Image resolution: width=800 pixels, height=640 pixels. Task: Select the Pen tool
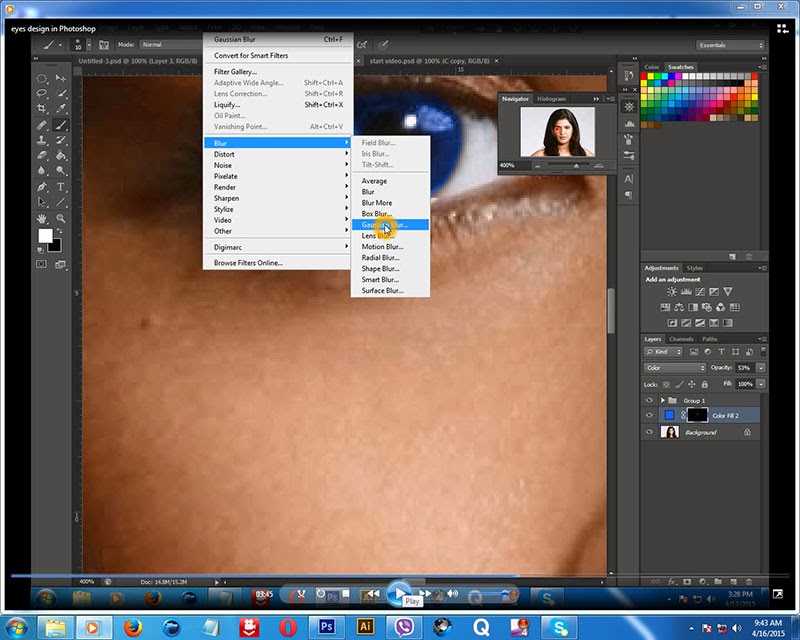42,187
